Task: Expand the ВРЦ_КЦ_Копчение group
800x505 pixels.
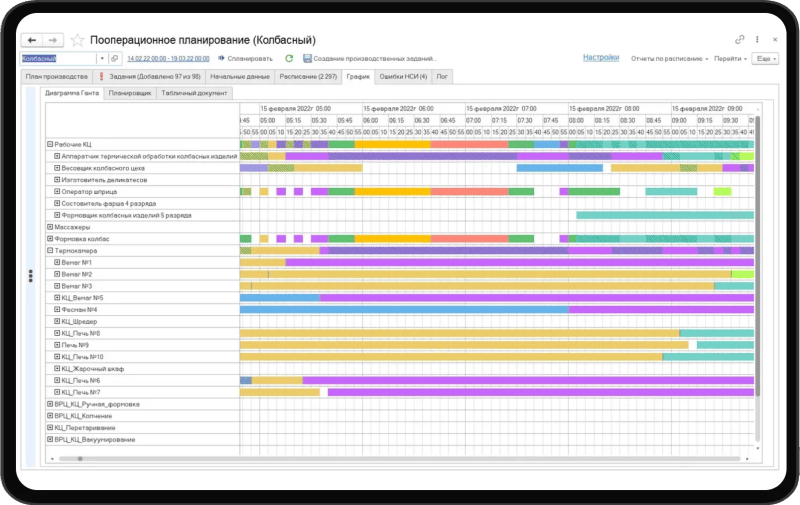Action: click(50, 416)
